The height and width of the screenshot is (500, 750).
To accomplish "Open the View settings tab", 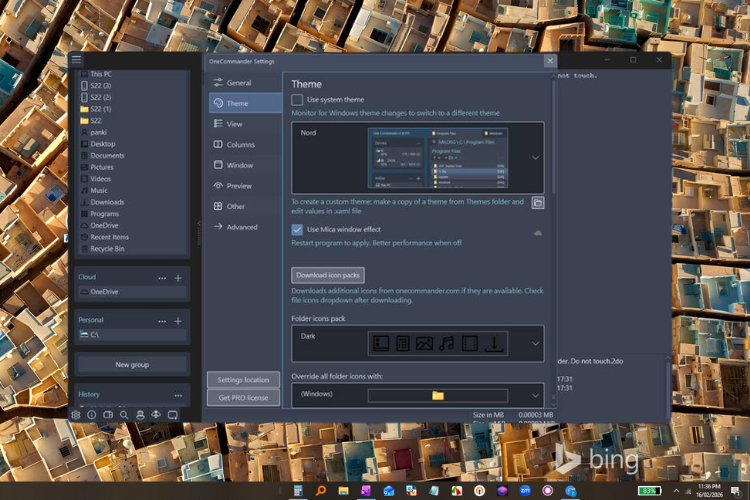I will pos(245,124).
